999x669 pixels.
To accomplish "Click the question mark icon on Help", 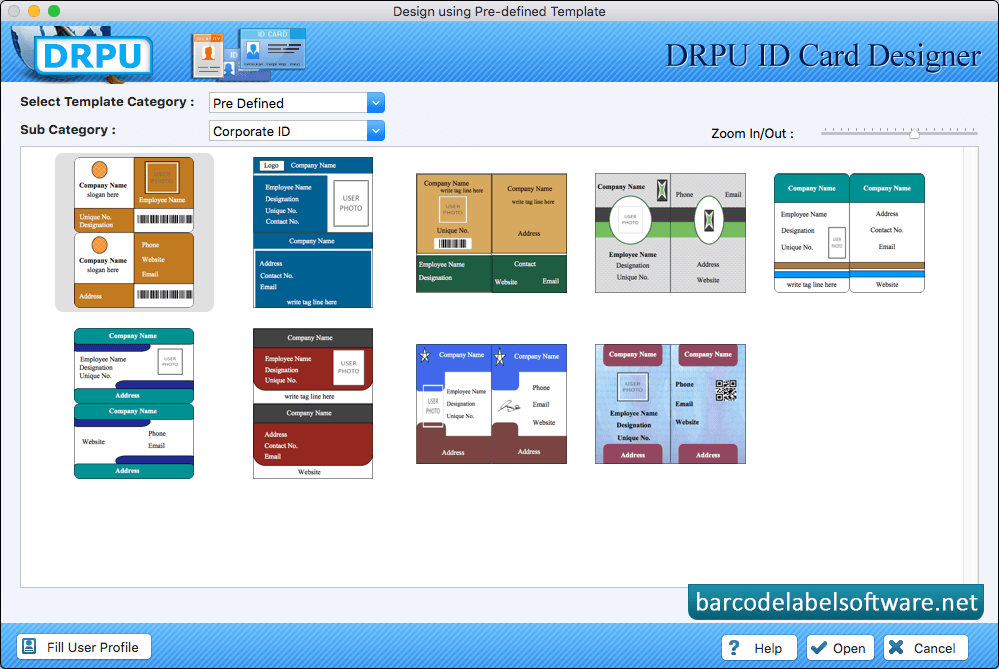I will click(734, 648).
